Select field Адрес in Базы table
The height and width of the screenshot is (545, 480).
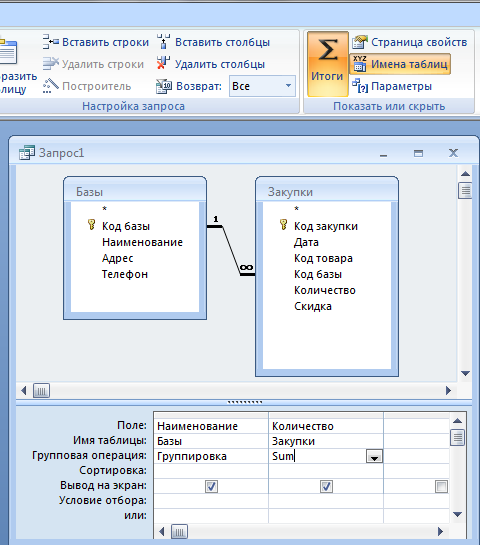click(x=117, y=258)
